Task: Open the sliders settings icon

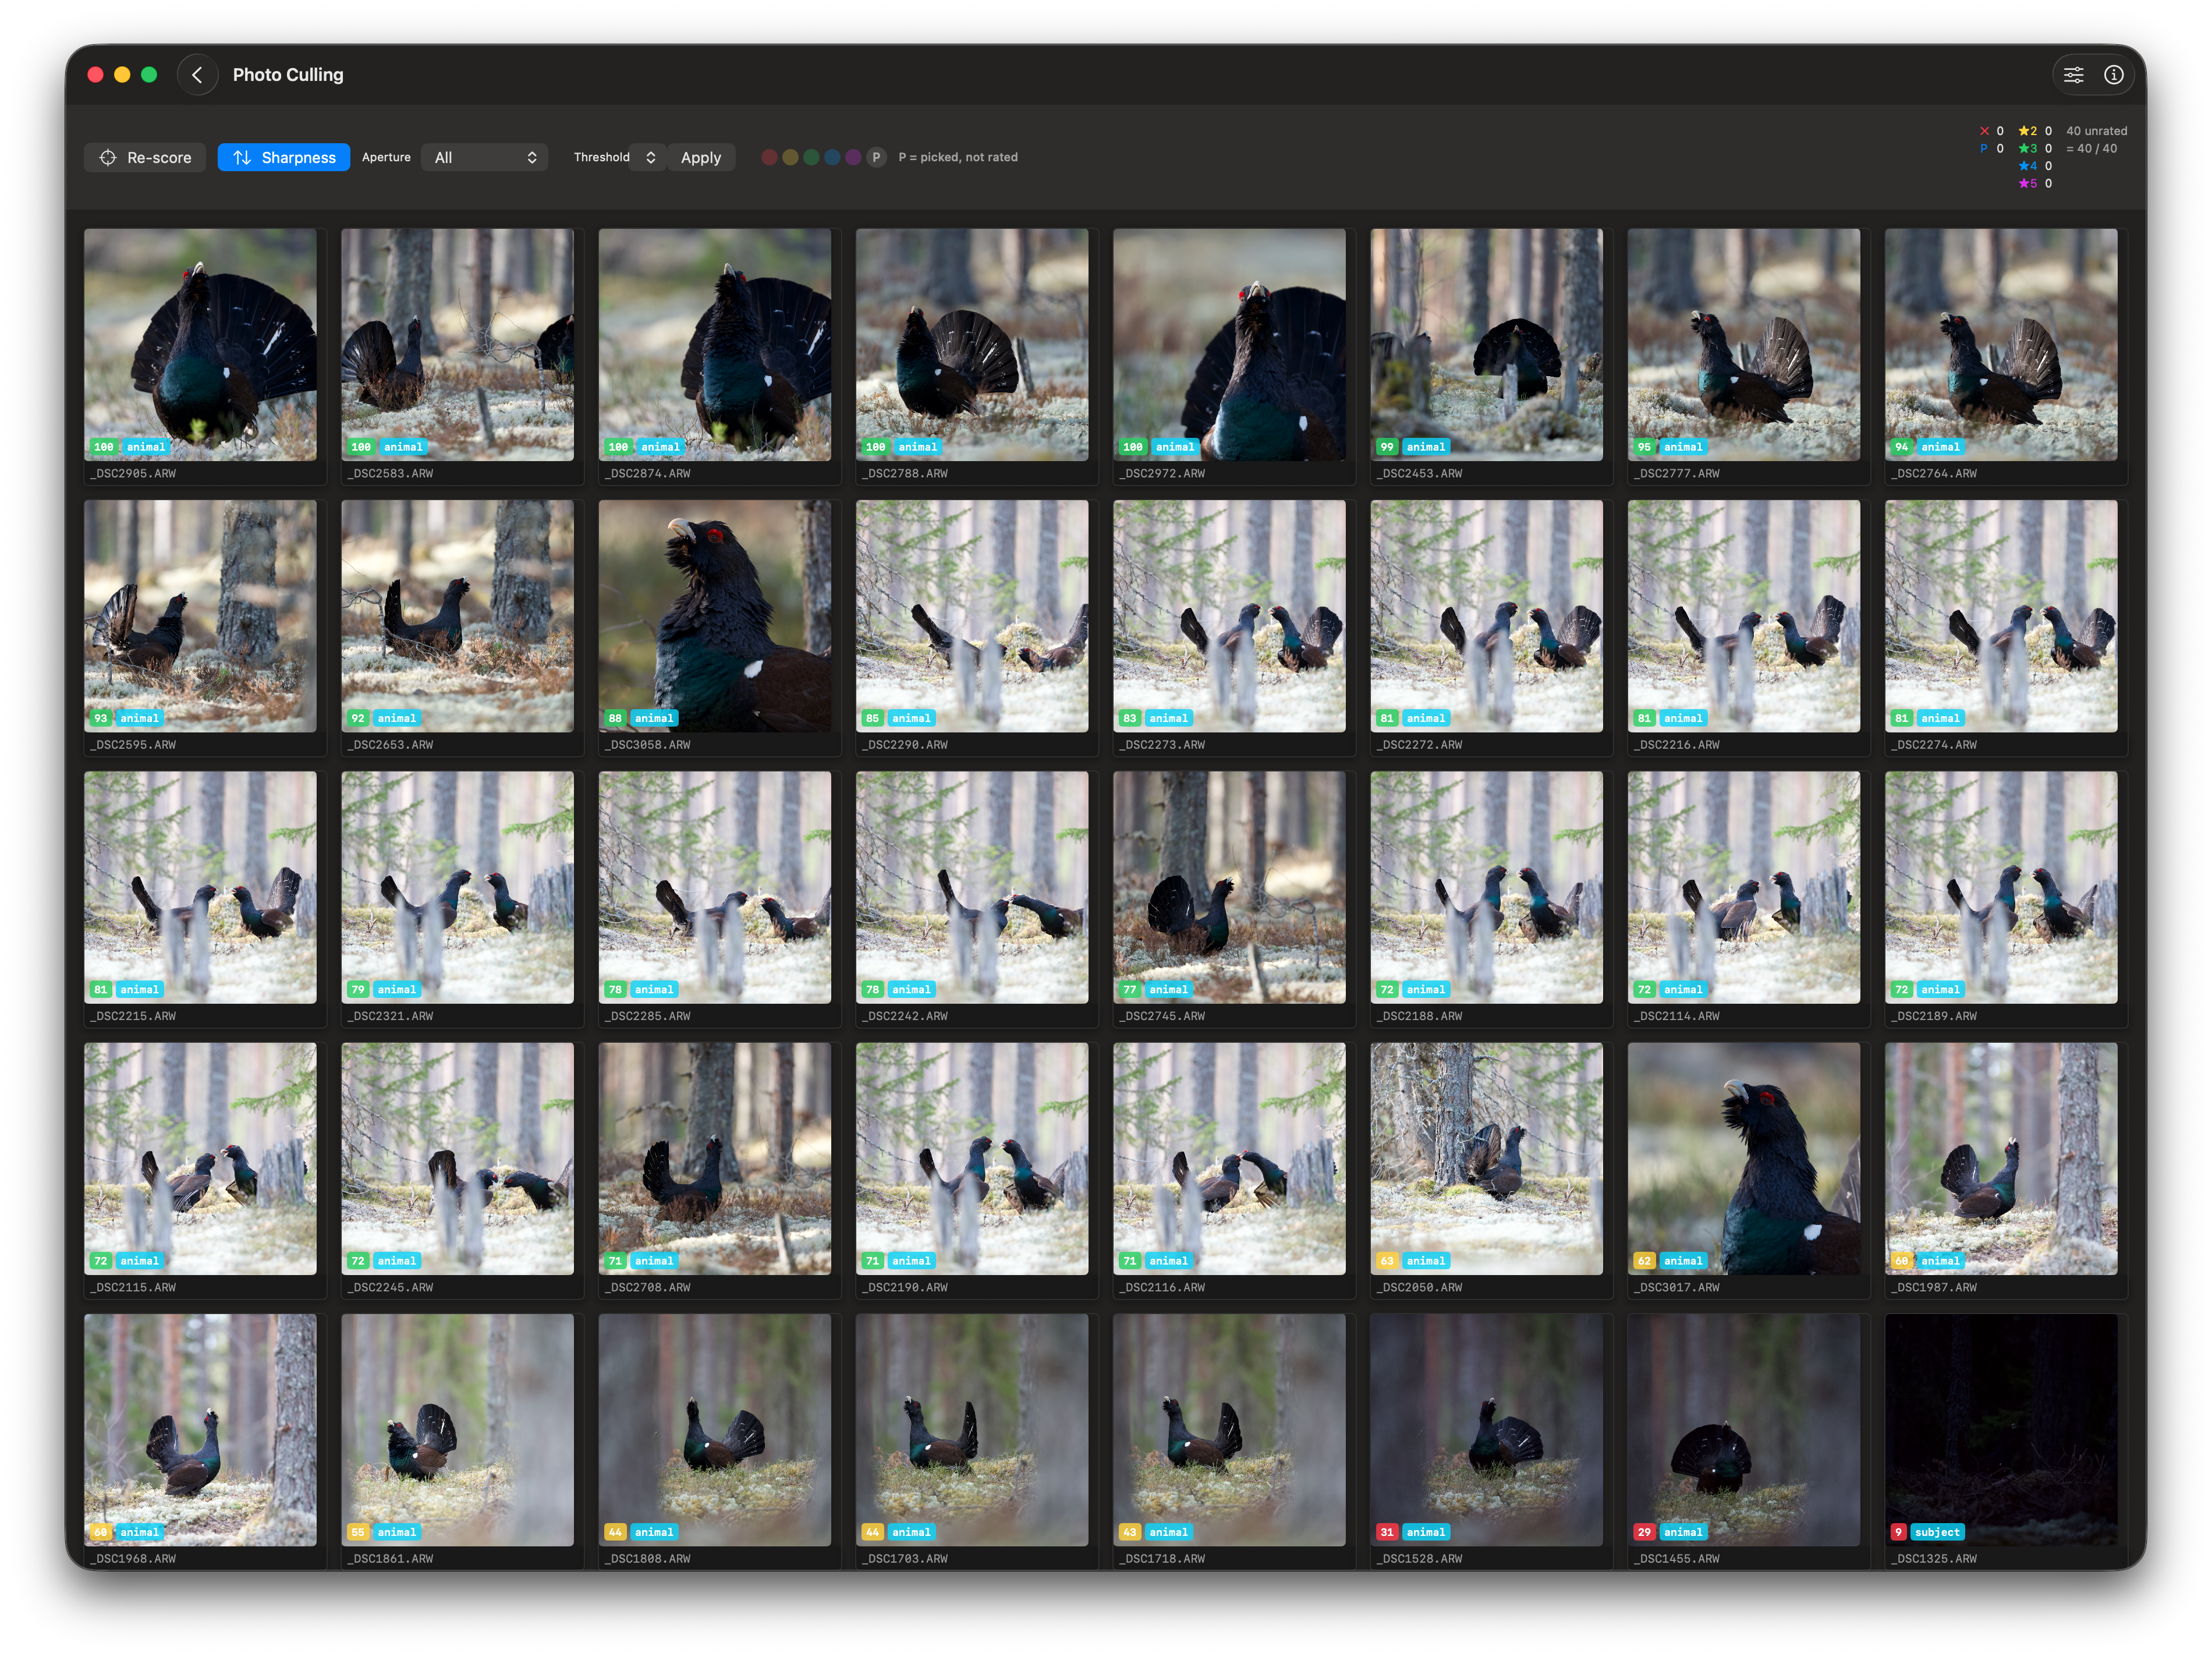Action: tap(2073, 75)
